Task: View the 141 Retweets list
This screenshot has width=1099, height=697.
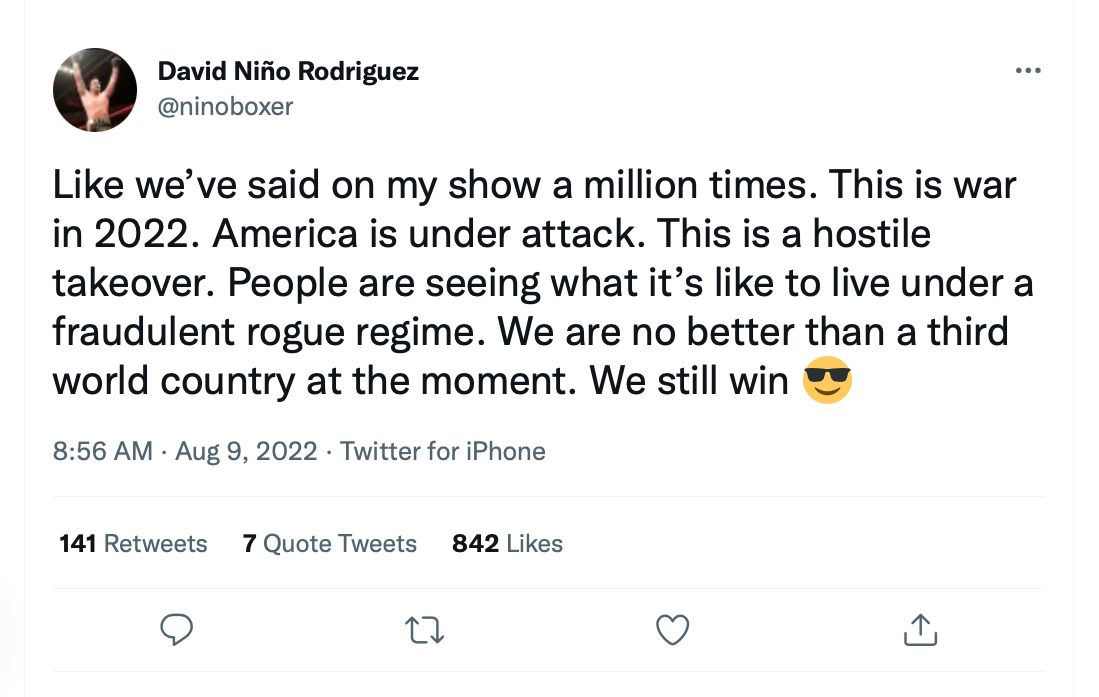Action: click(133, 544)
